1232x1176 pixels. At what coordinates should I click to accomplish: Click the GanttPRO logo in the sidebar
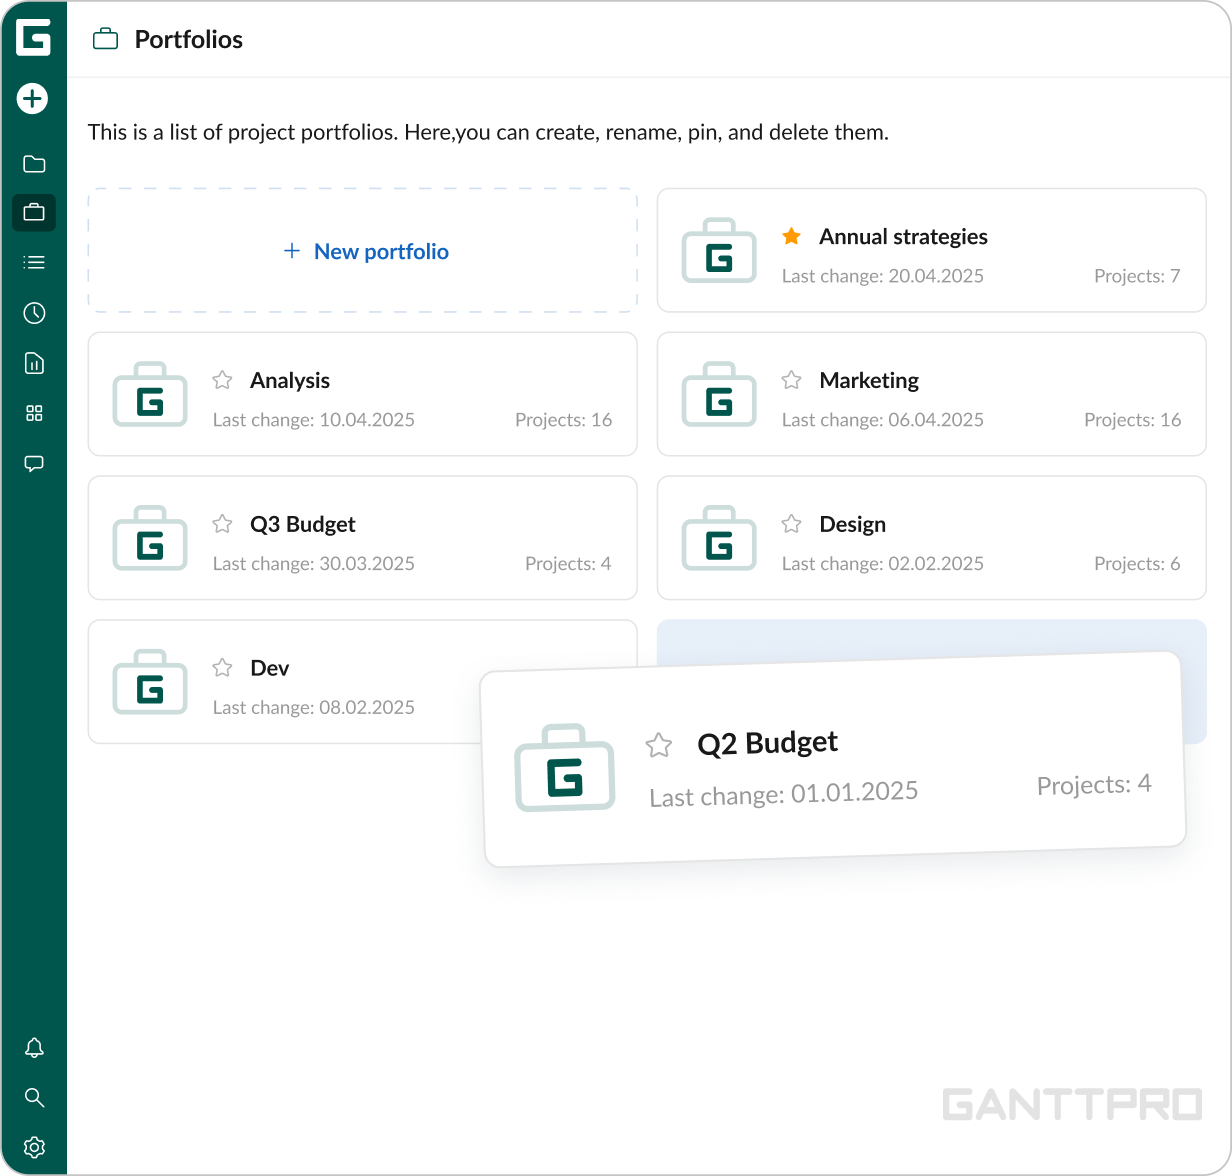pyautogui.click(x=33, y=38)
